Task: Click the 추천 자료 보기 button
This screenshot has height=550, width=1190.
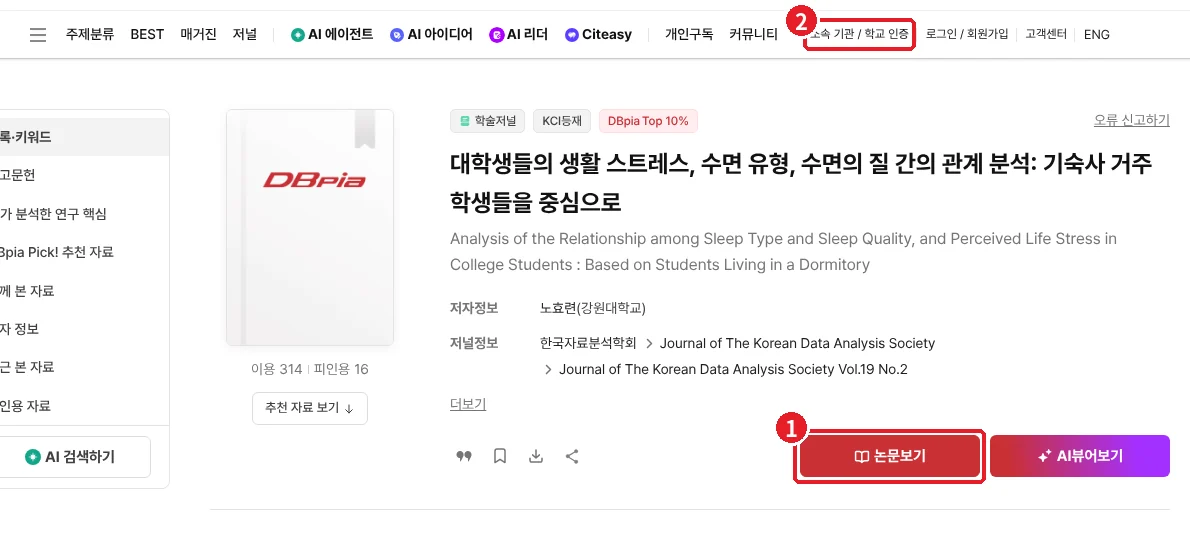Action: click(x=310, y=408)
